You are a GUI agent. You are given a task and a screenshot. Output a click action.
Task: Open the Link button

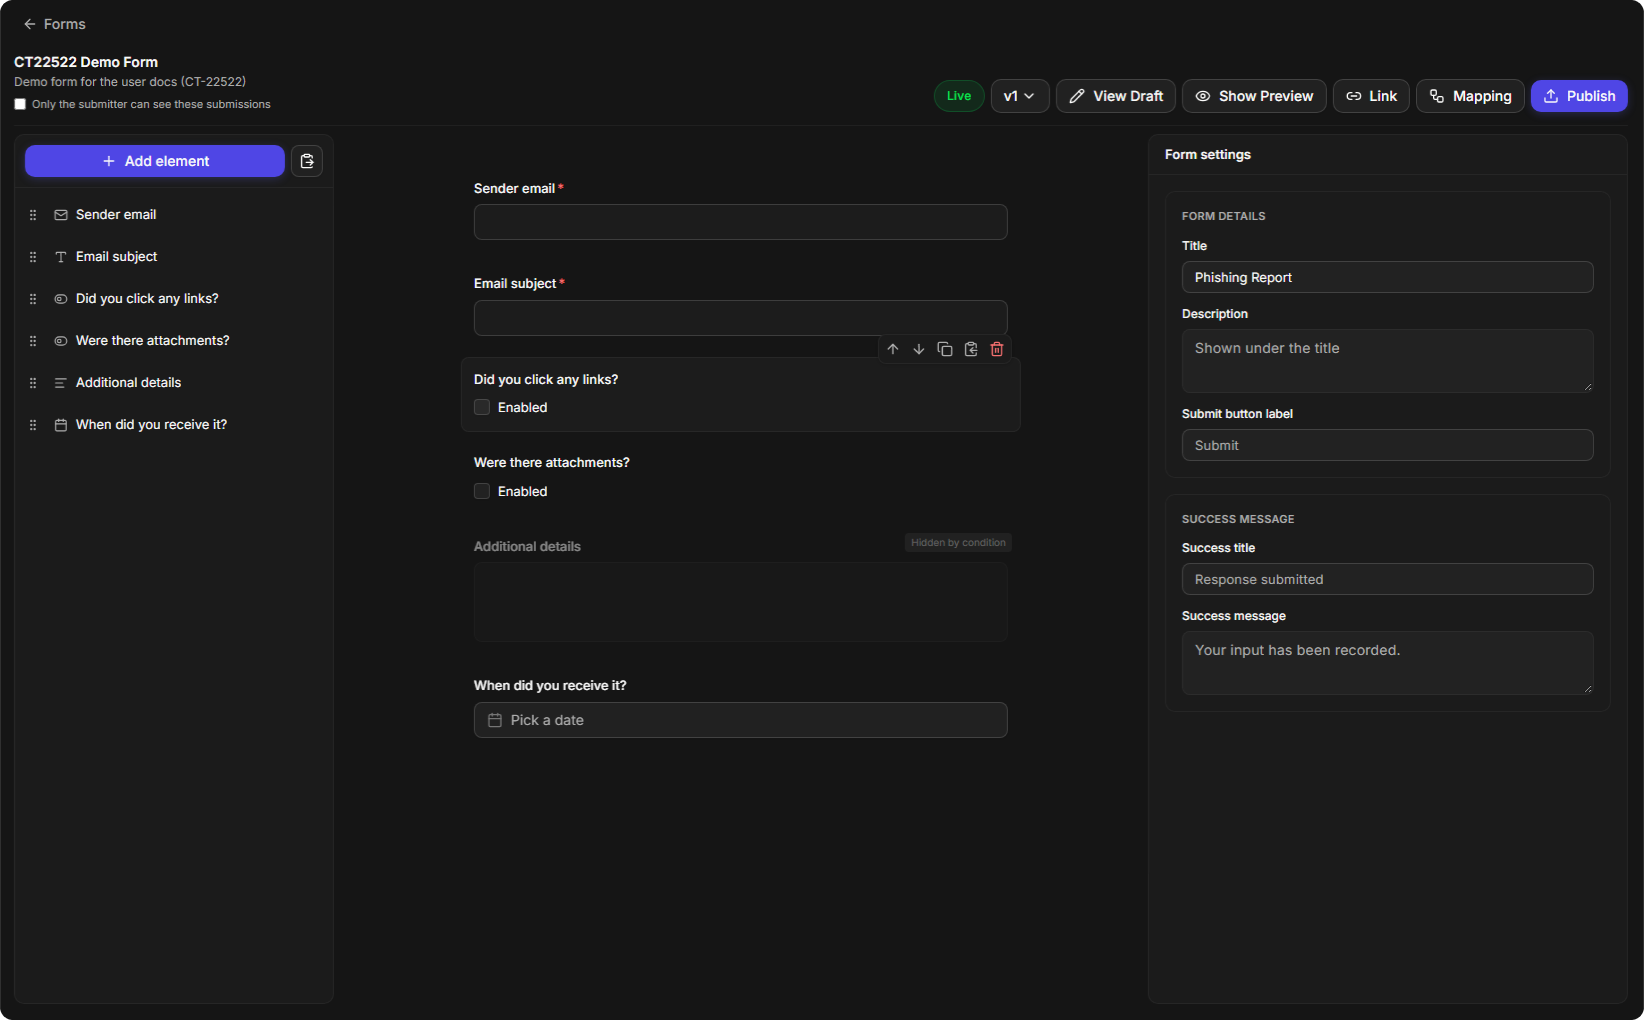[1371, 96]
